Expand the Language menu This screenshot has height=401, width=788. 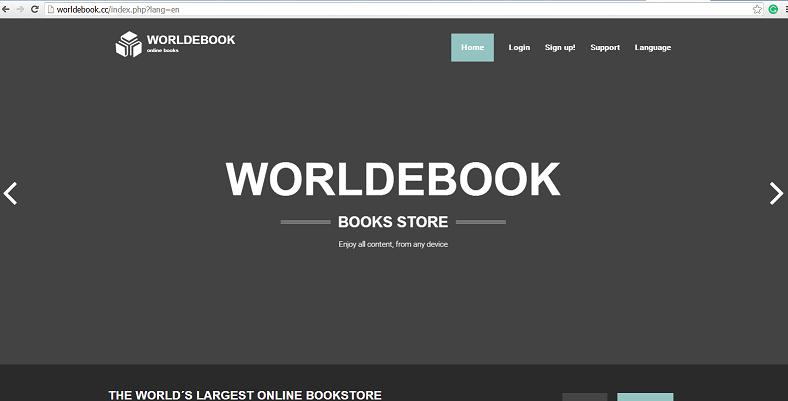click(652, 47)
